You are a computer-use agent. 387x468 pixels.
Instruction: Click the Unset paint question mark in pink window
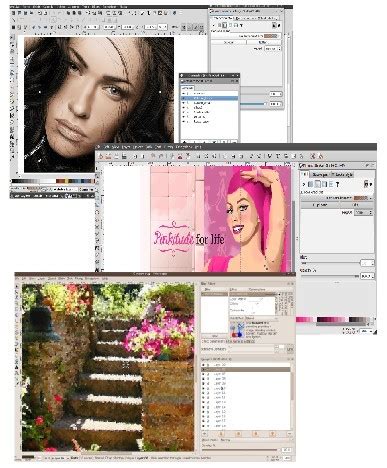tap(337, 184)
